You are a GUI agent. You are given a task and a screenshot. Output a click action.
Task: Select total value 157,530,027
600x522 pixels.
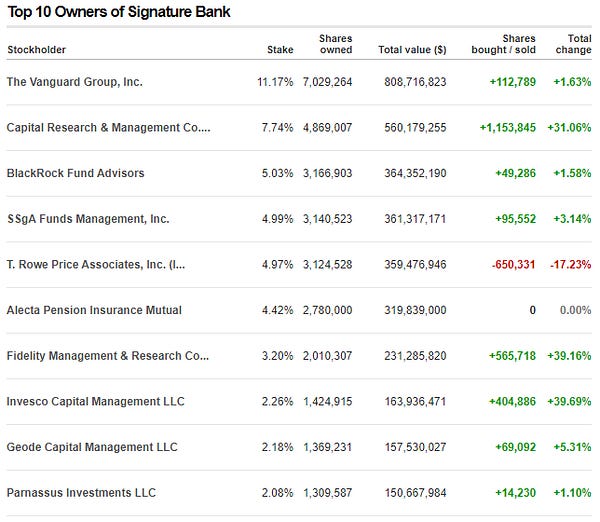415,447
